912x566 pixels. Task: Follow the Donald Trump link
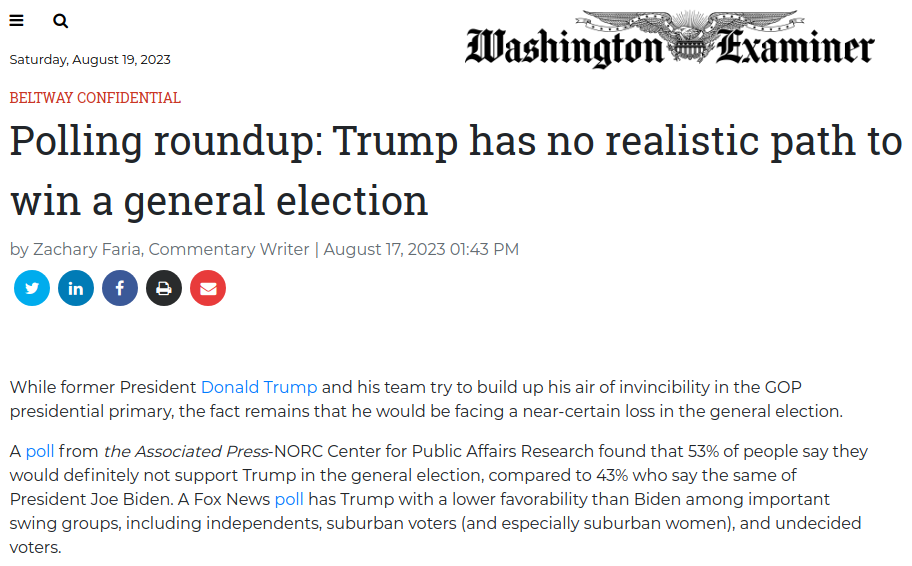(259, 387)
